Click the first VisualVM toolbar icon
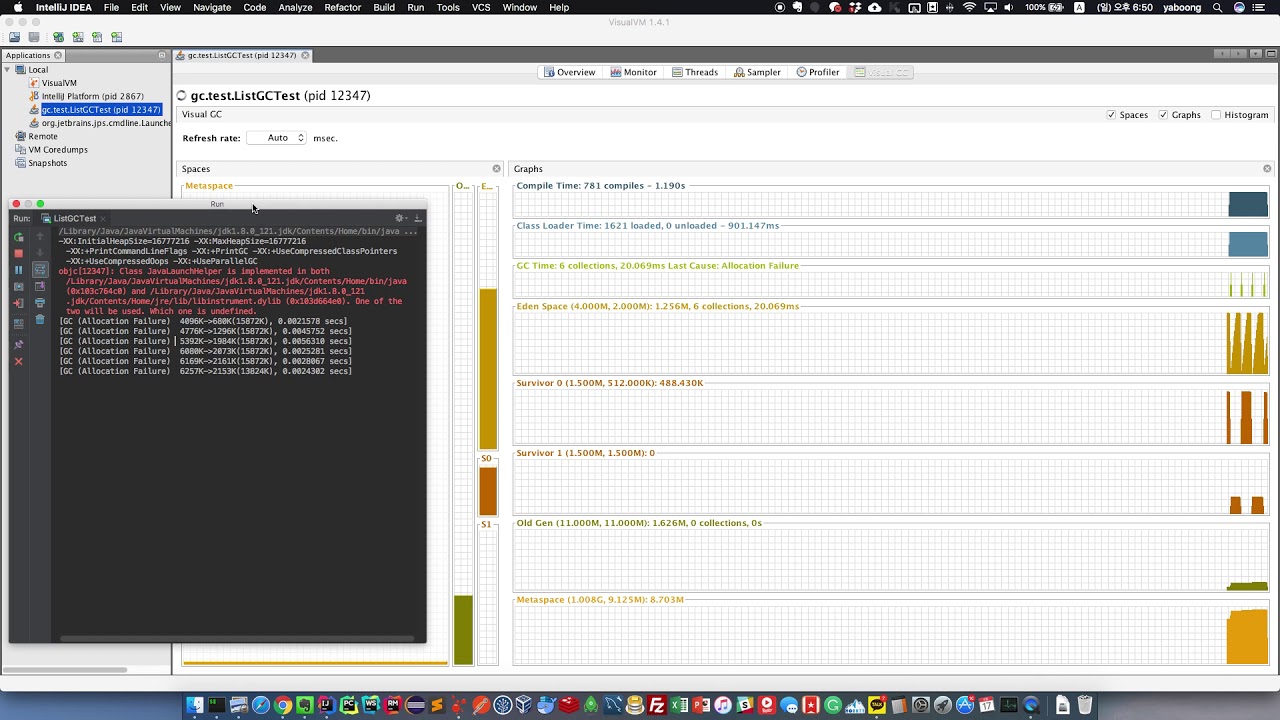1280x720 pixels. tap(14, 37)
